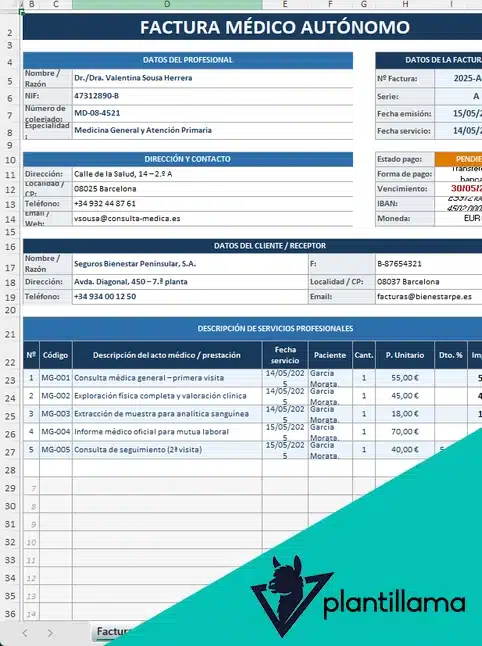Select the orange PENDIENTE payment status cell

coord(458,159)
